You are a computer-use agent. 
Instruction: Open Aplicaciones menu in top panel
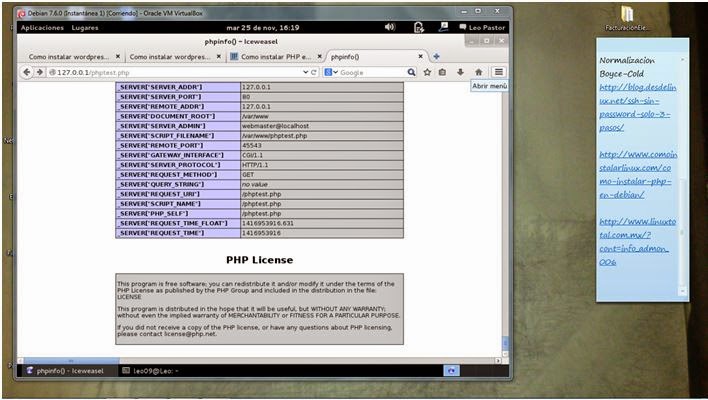pyautogui.click(x=42, y=28)
